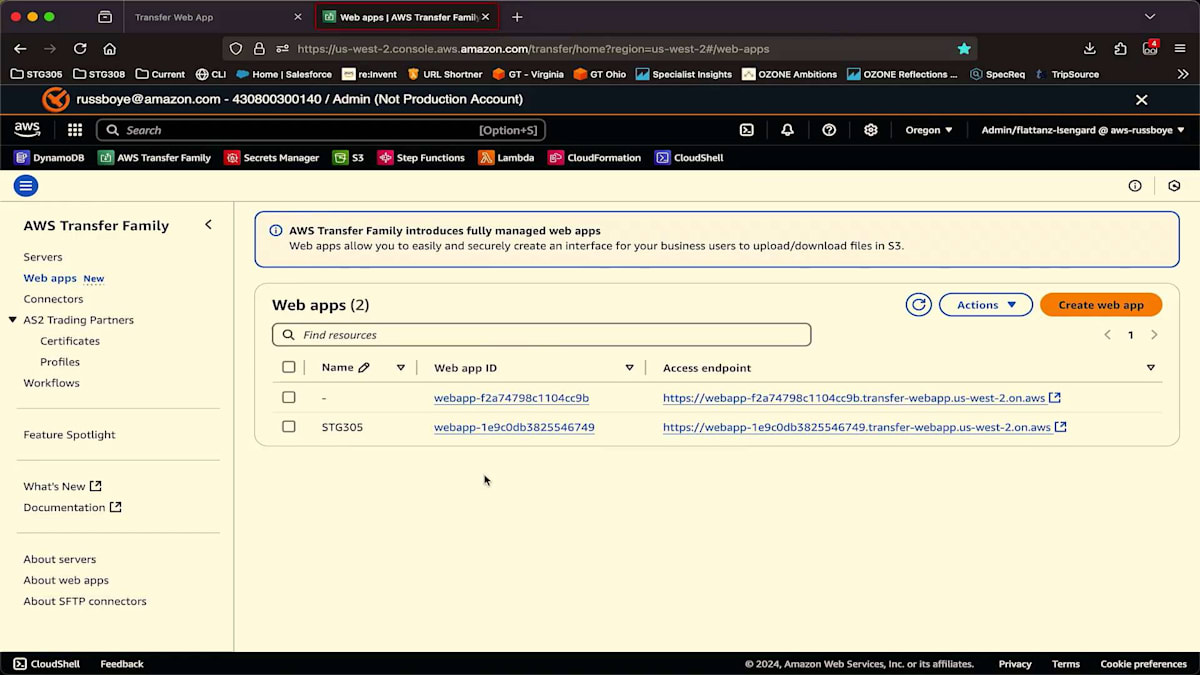This screenshot has width=1200, height=675.
Task: Open the Lambda favorite shortcut
Action: [x=506, y=158]
